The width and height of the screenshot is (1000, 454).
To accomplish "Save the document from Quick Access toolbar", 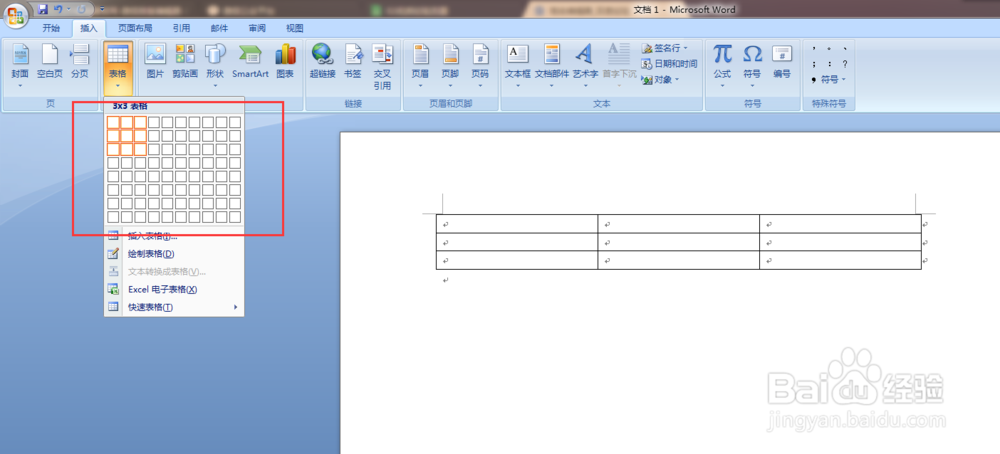I will coord(43,10).
